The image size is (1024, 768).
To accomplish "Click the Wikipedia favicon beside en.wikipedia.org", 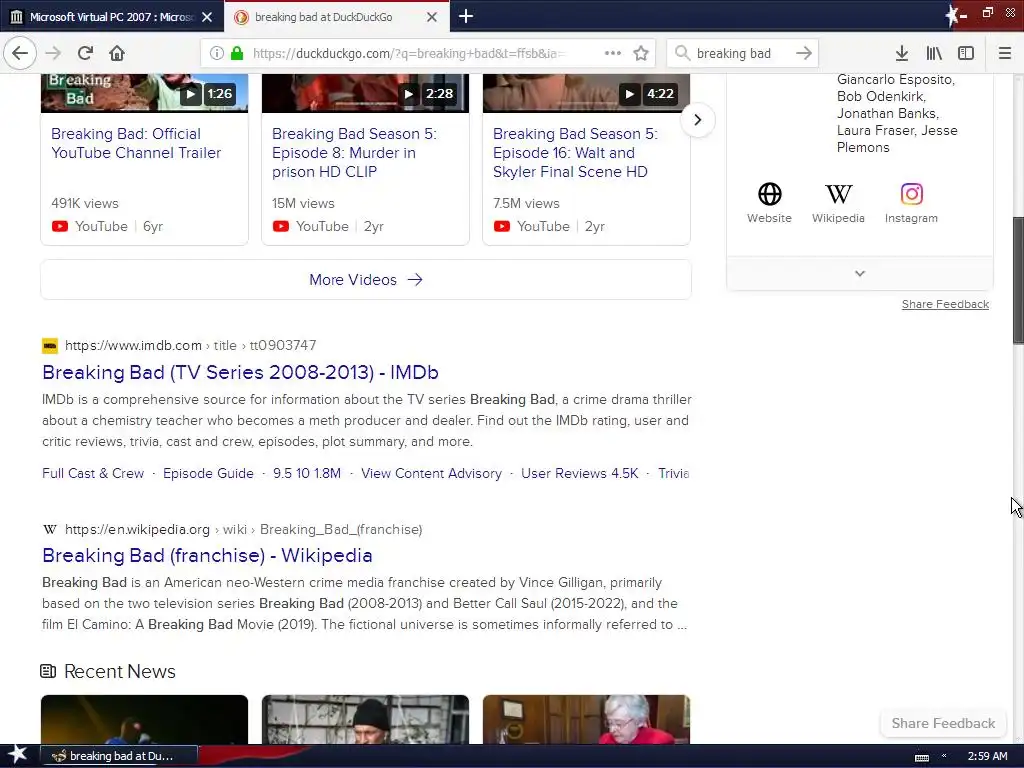I will click(50, 529).
